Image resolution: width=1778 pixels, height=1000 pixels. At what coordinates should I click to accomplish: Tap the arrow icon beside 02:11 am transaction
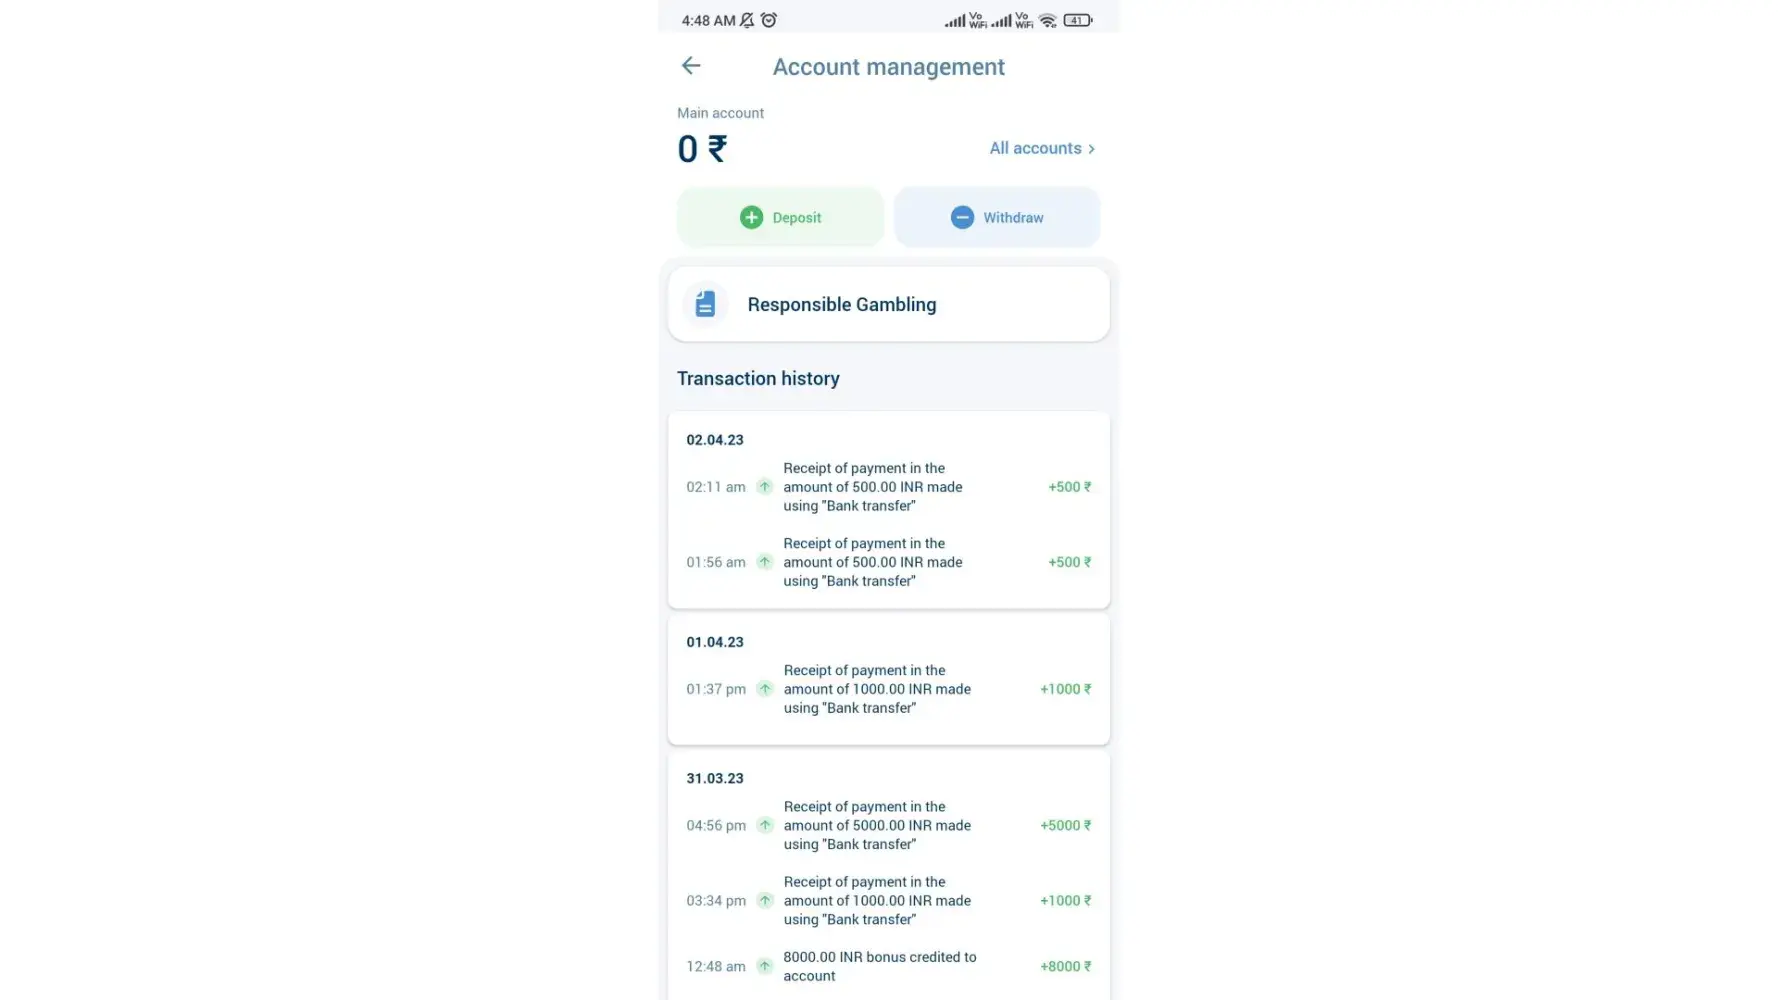[x=765, y=487]
